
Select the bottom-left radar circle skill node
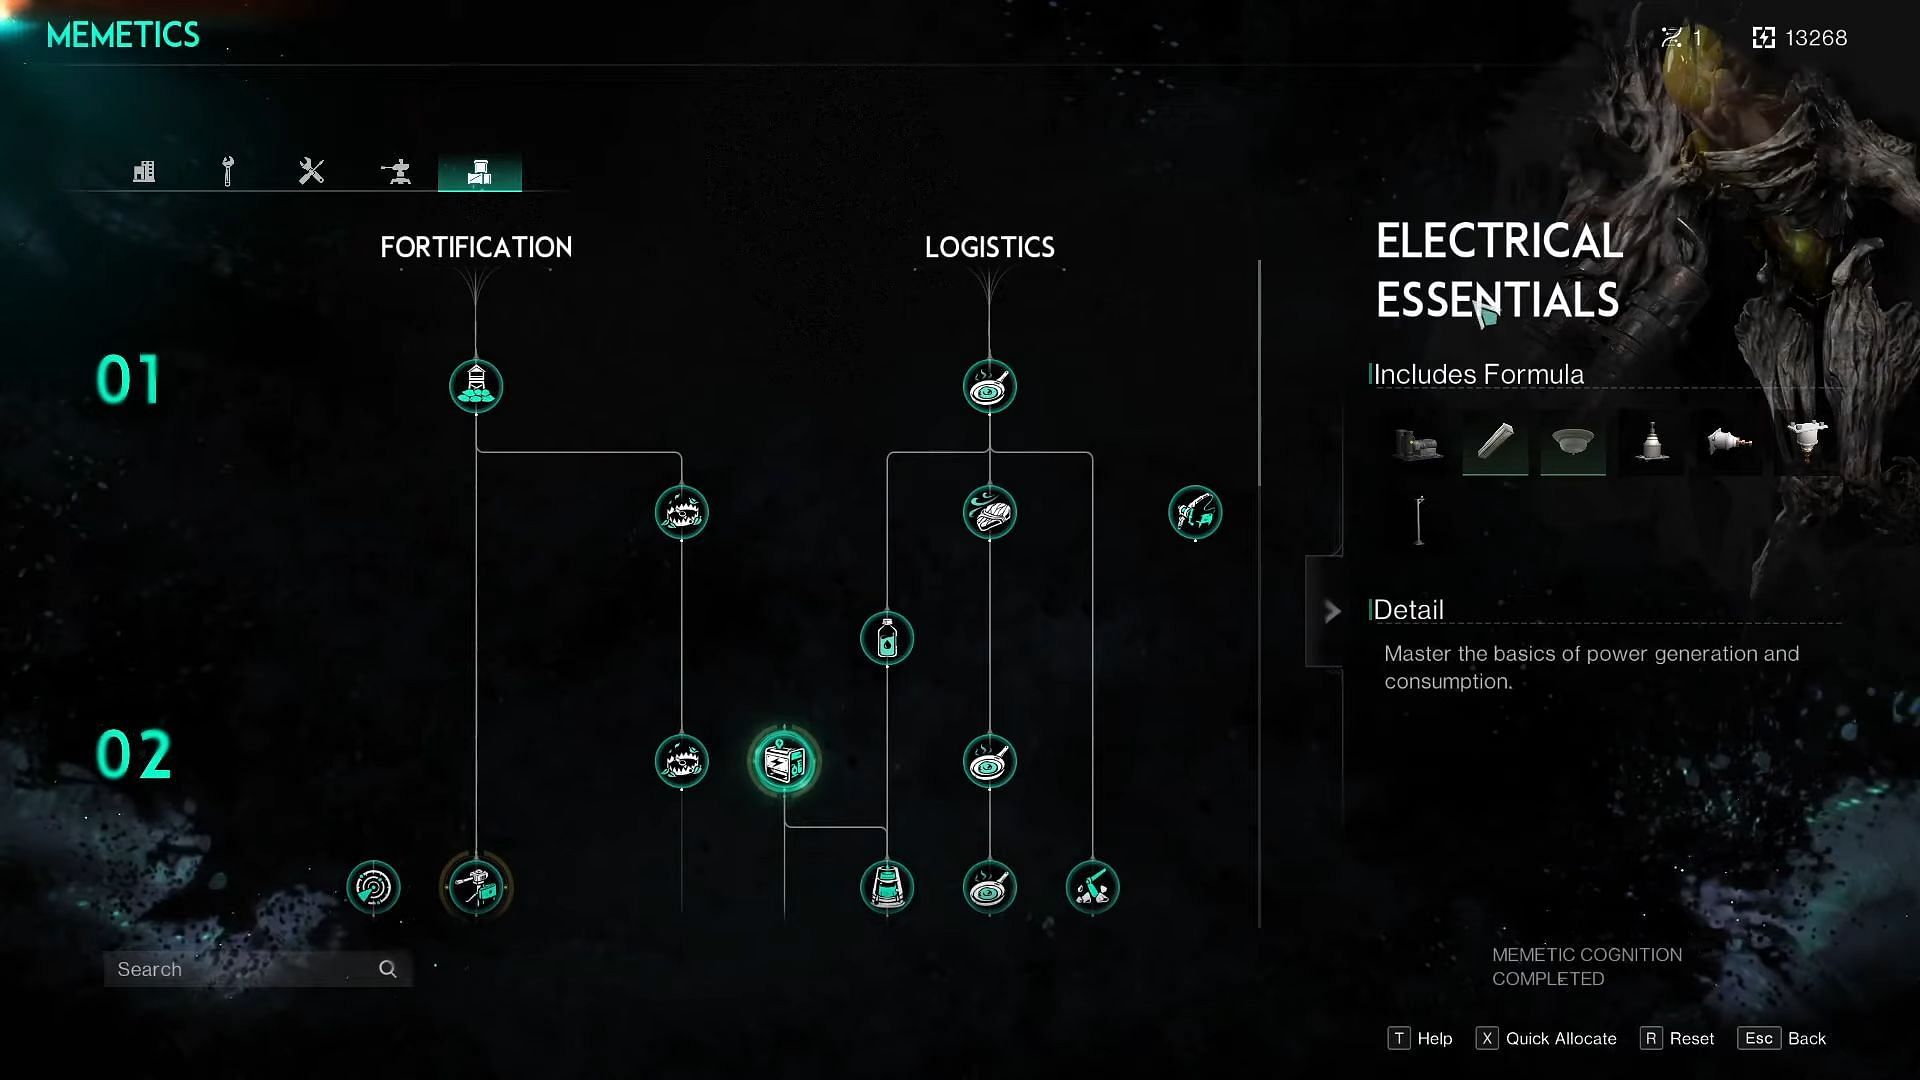(373, 887)
